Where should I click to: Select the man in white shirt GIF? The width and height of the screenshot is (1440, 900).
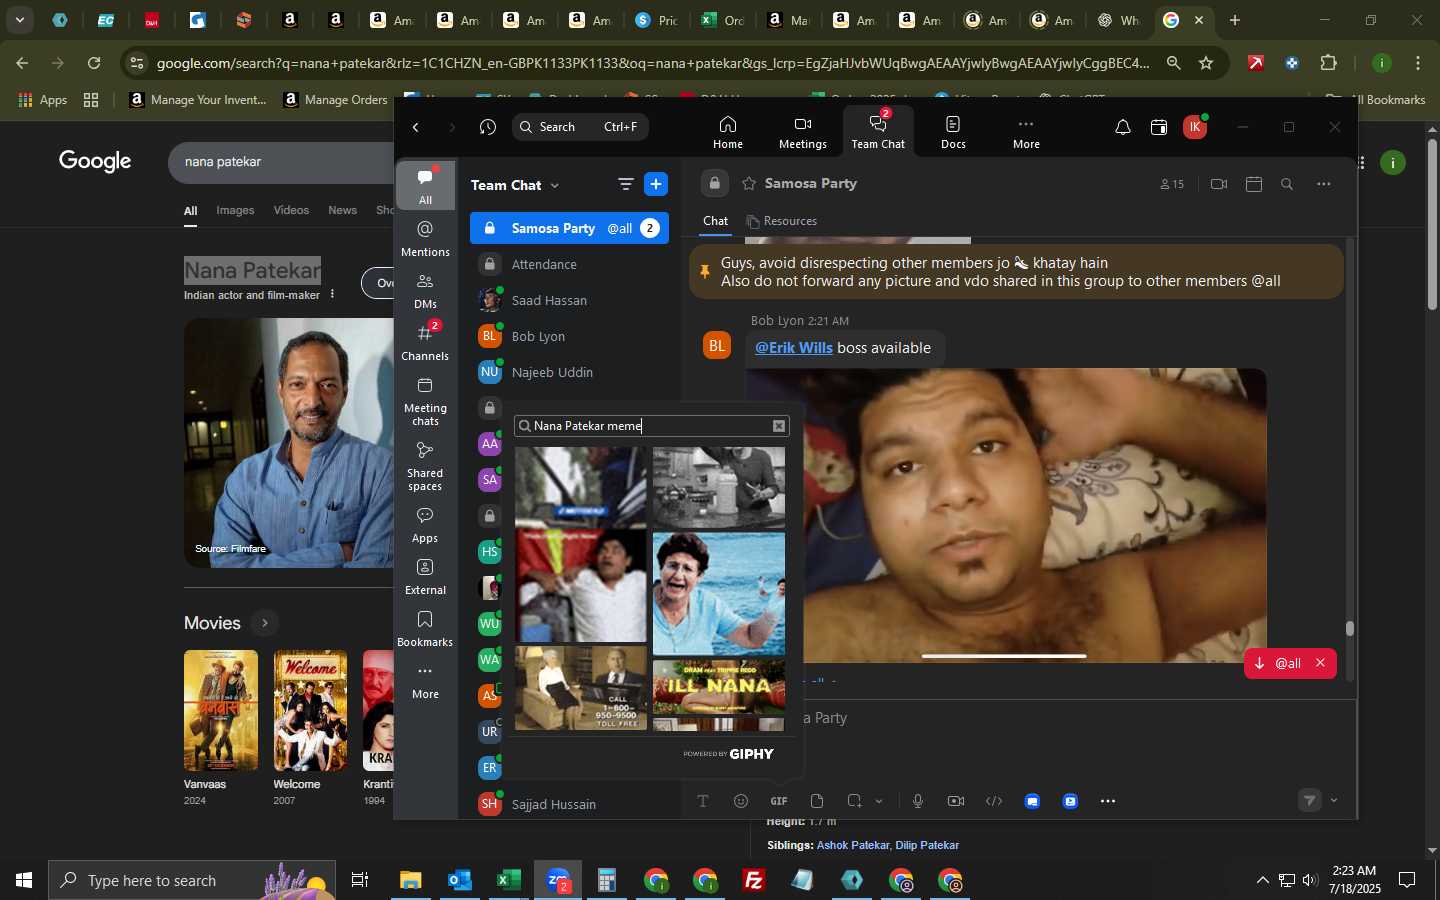click(581, 586)
